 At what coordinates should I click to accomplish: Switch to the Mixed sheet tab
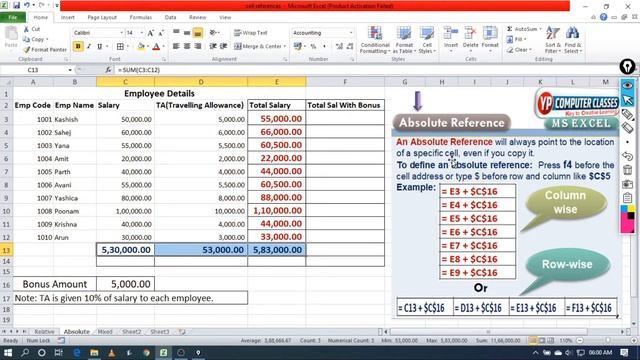(x=105, y=332)
